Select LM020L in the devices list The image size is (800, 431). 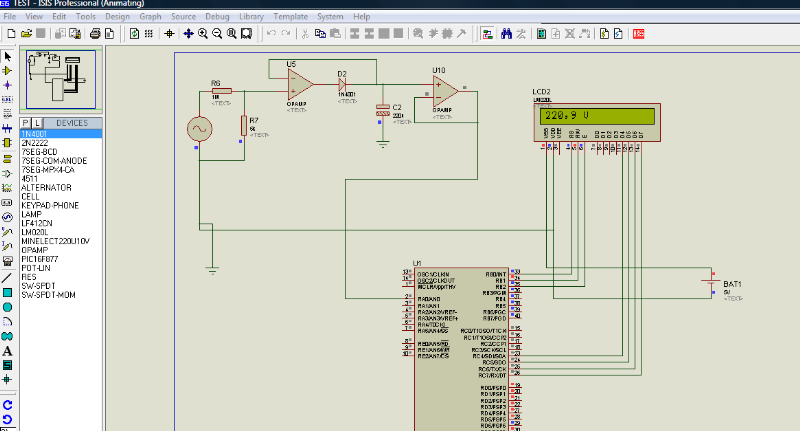point(35,232)
